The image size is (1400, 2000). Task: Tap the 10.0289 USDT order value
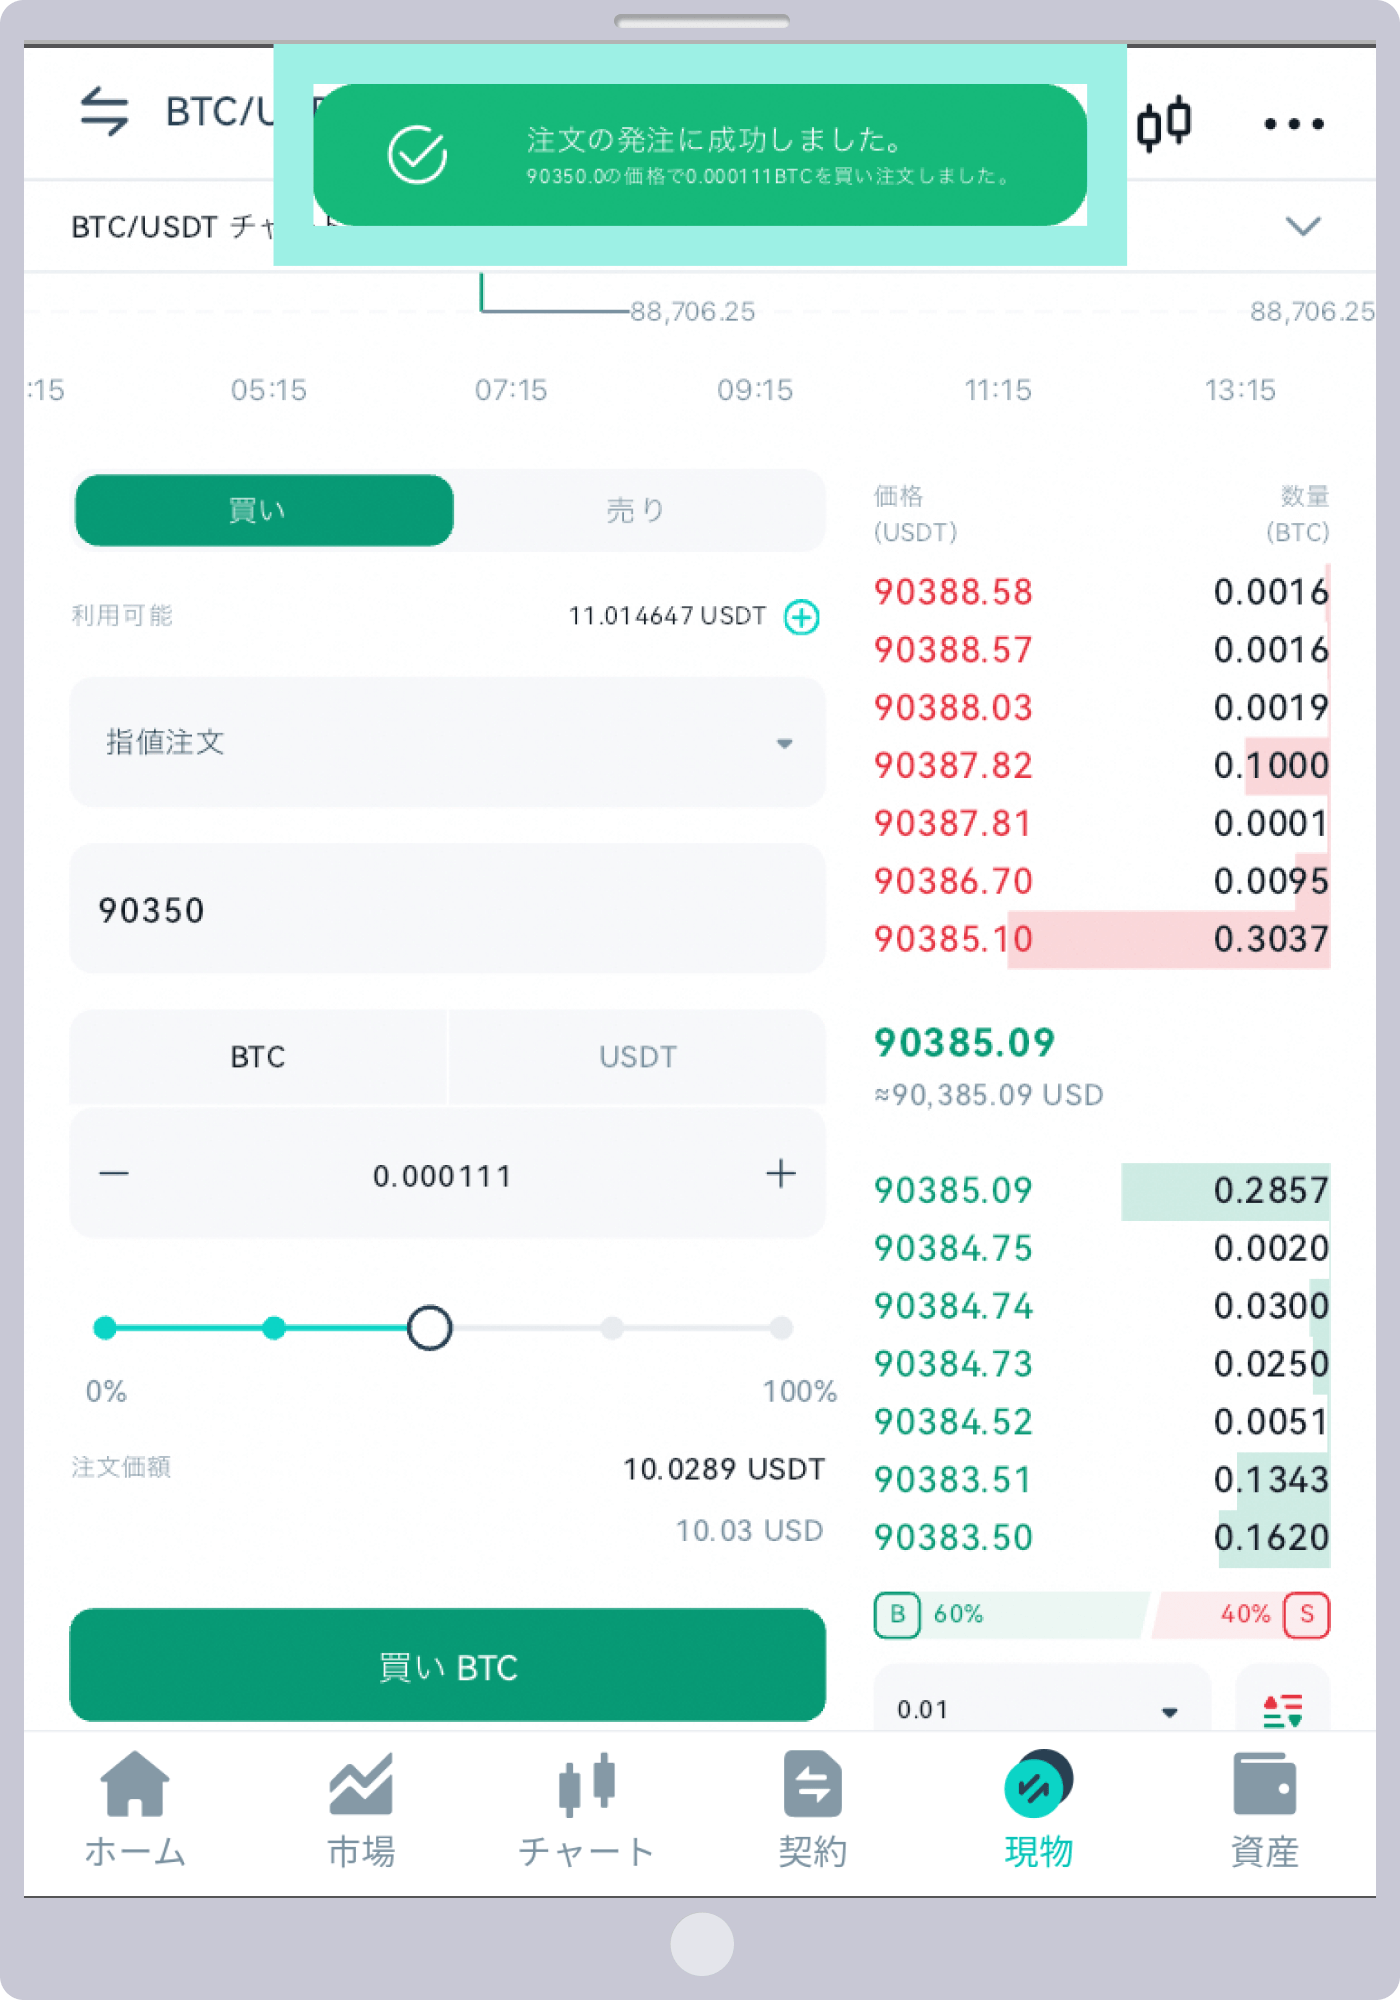(x=724, y=1468)
